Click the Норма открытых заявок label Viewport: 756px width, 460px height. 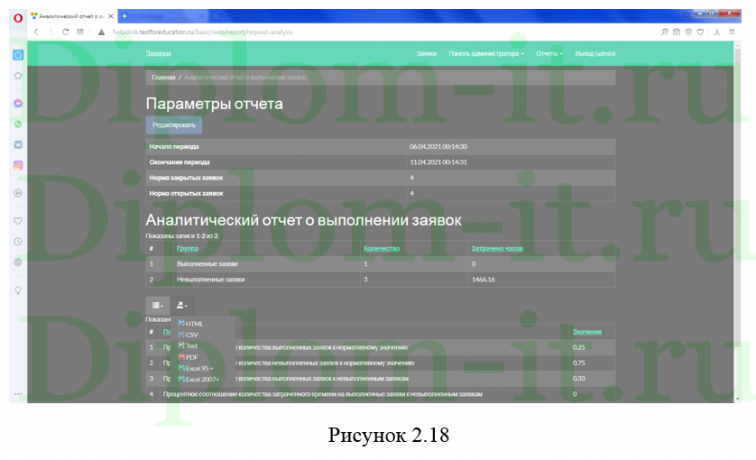tap(186, 193)
